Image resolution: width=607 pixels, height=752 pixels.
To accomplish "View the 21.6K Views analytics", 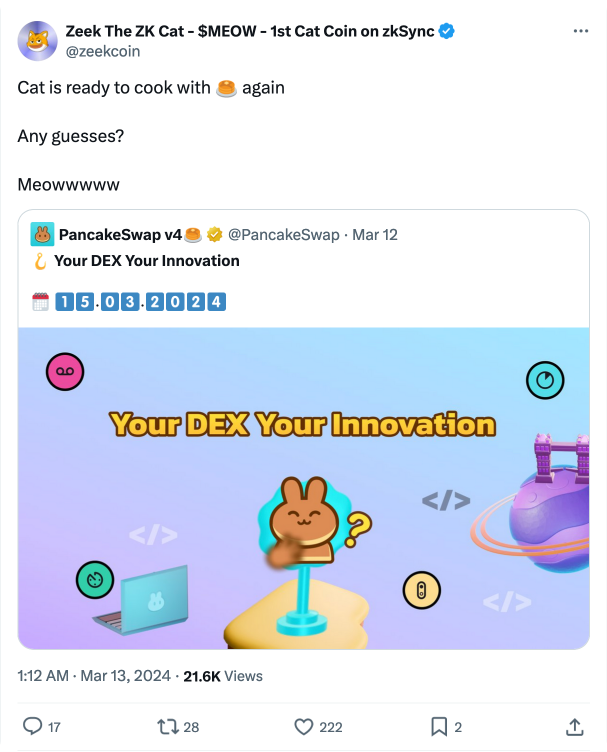I will pyautogui.click(x=223, y=676).
